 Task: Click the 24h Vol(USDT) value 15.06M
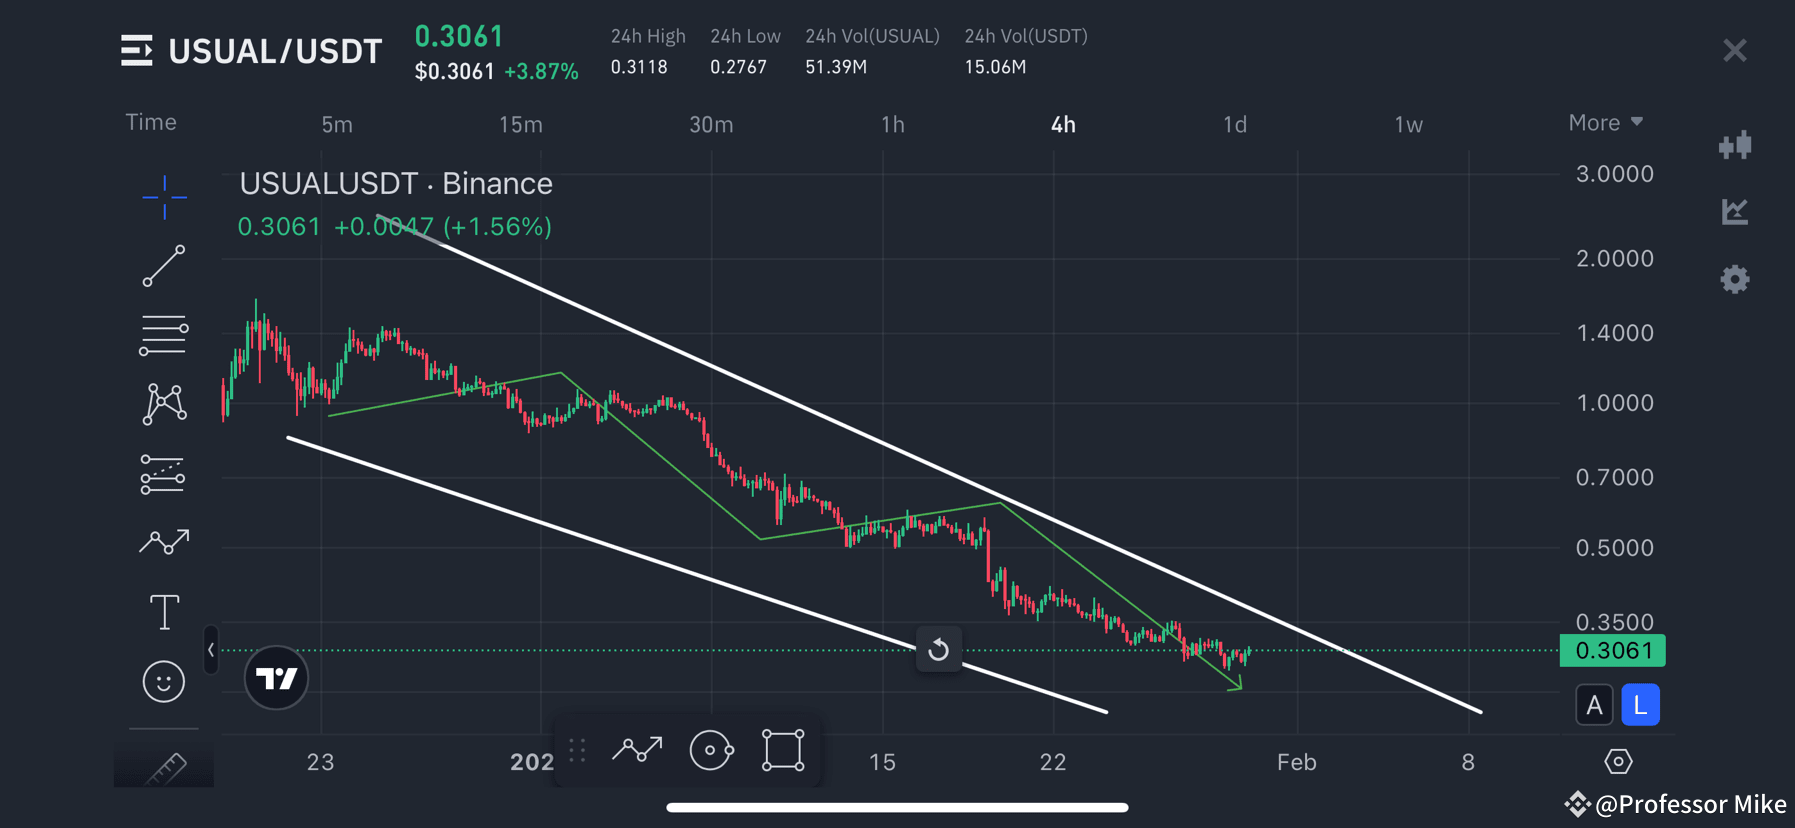coord(995,67)
